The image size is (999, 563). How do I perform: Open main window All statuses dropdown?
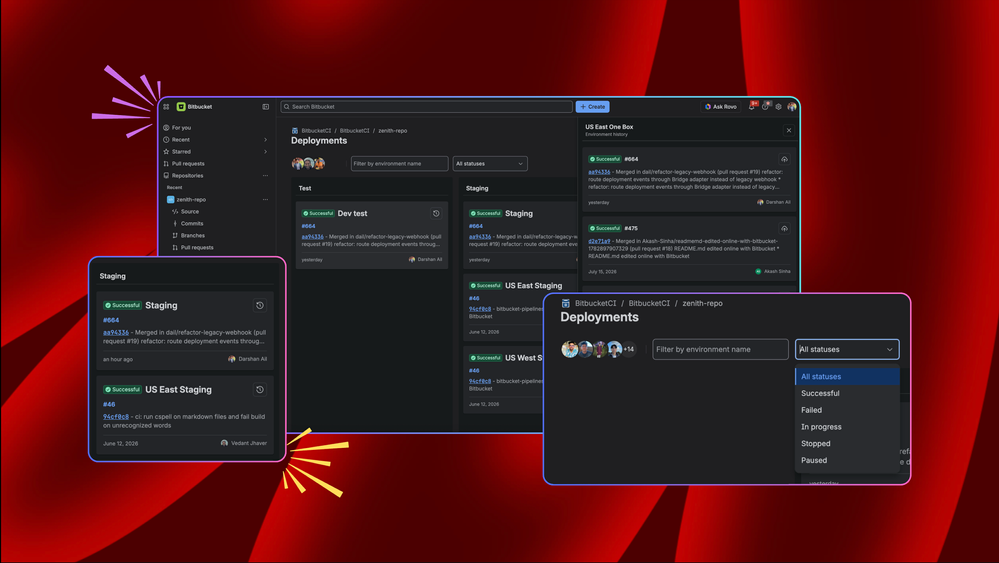[490, 164]
